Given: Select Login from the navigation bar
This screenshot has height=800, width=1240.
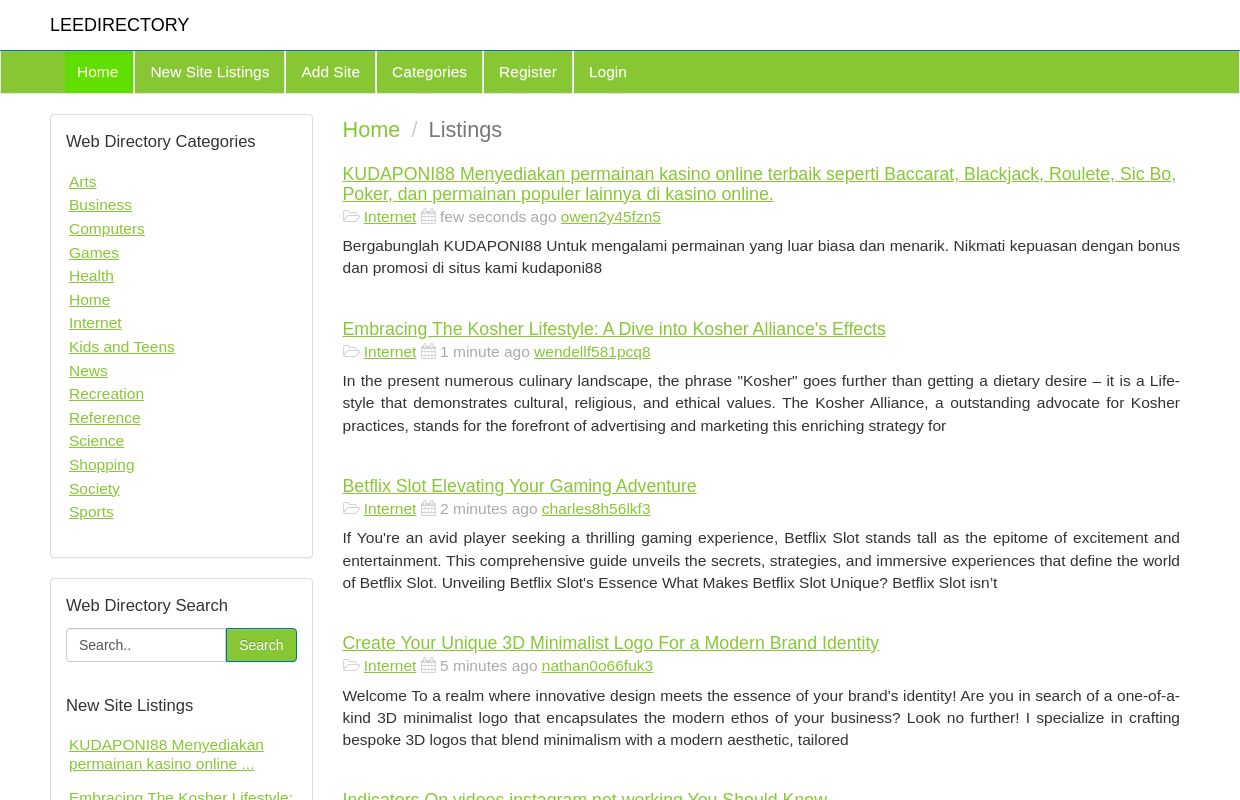Looking at the screenshot, I should tap(607, 71).
